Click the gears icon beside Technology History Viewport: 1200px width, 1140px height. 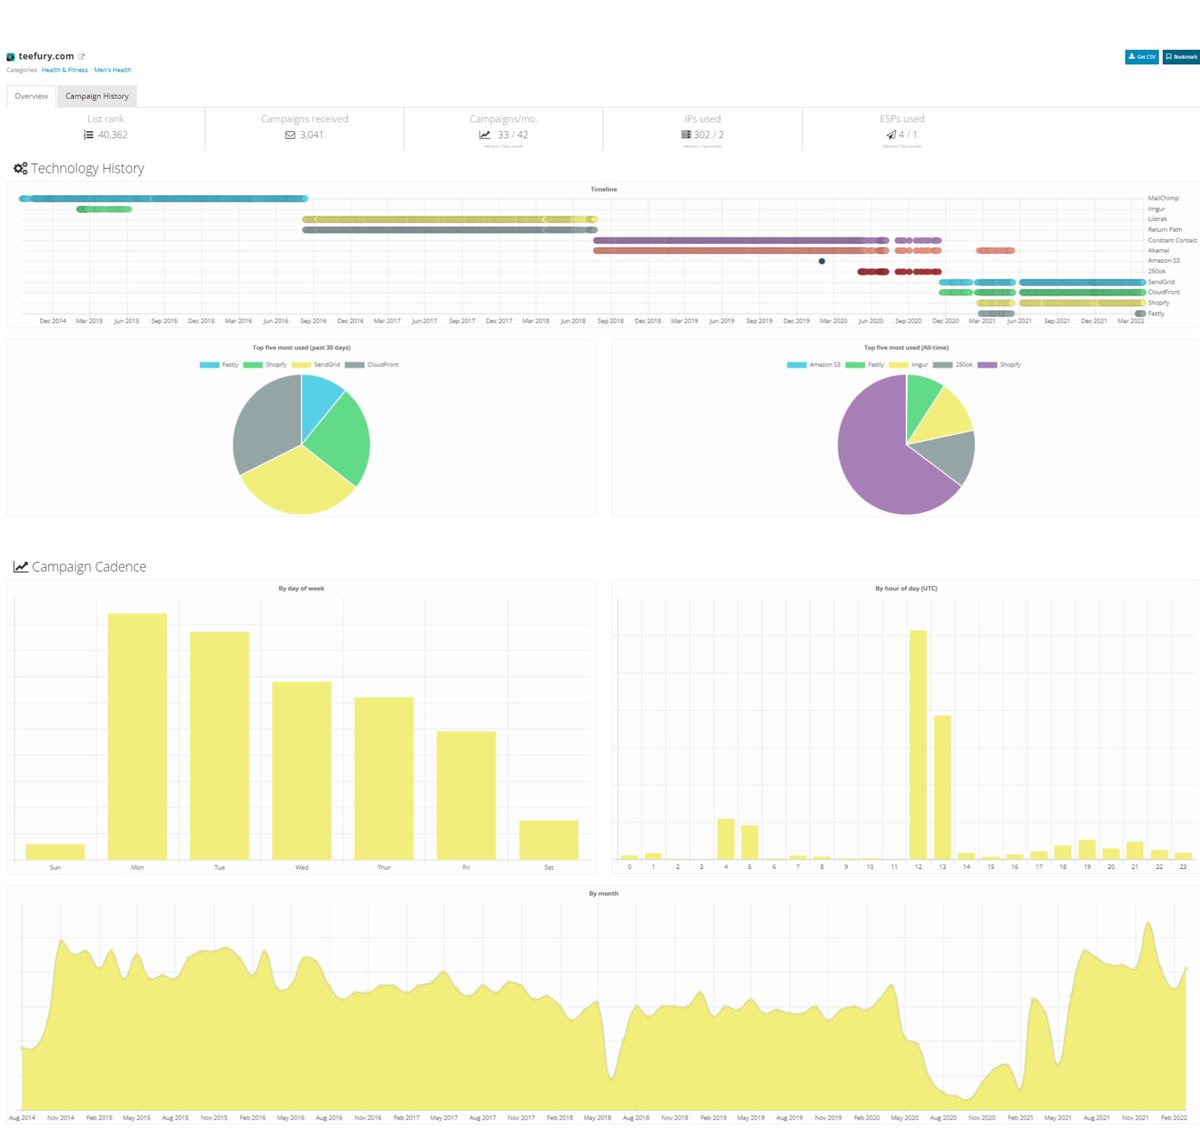(20, 168)
